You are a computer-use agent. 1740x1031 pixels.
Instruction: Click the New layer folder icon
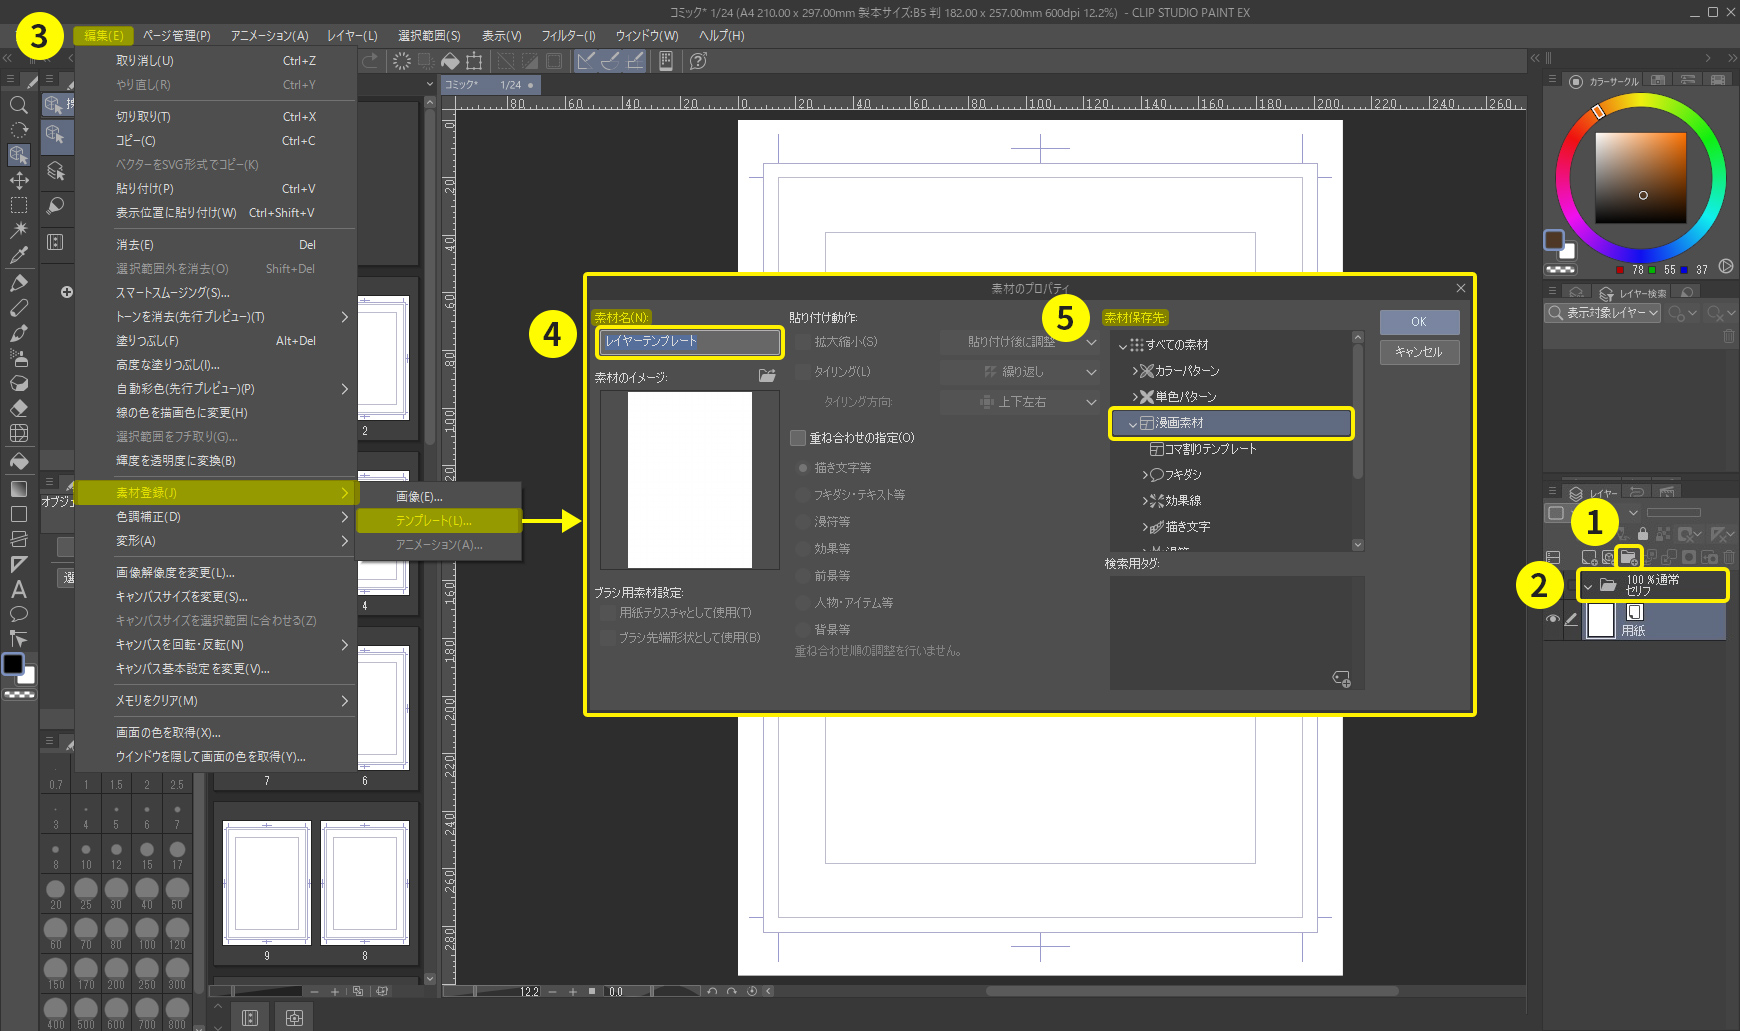point(1628,557)
